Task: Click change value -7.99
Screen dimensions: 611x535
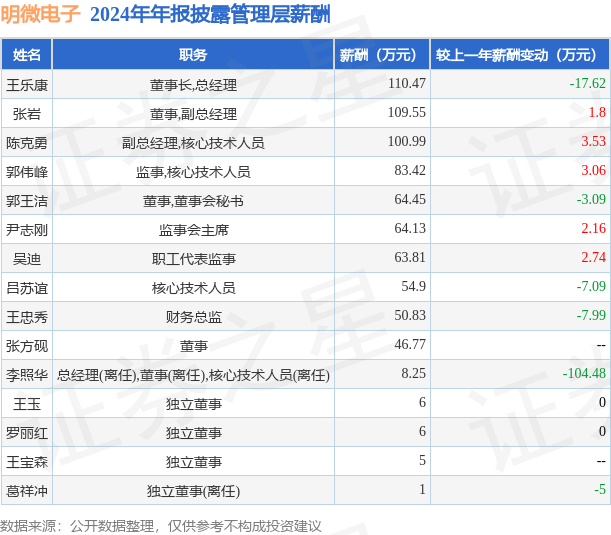Action: tap(591, 315)
